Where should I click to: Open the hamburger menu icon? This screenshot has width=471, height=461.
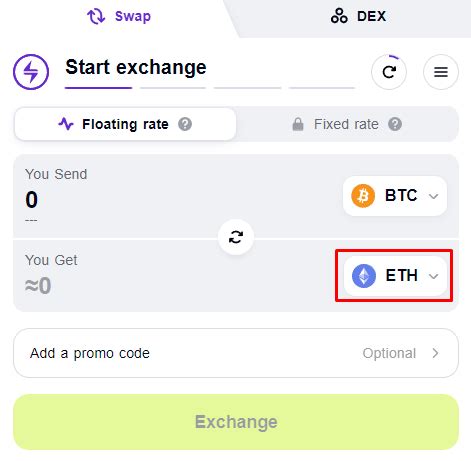pyautogui.click(x=441, y=72)
